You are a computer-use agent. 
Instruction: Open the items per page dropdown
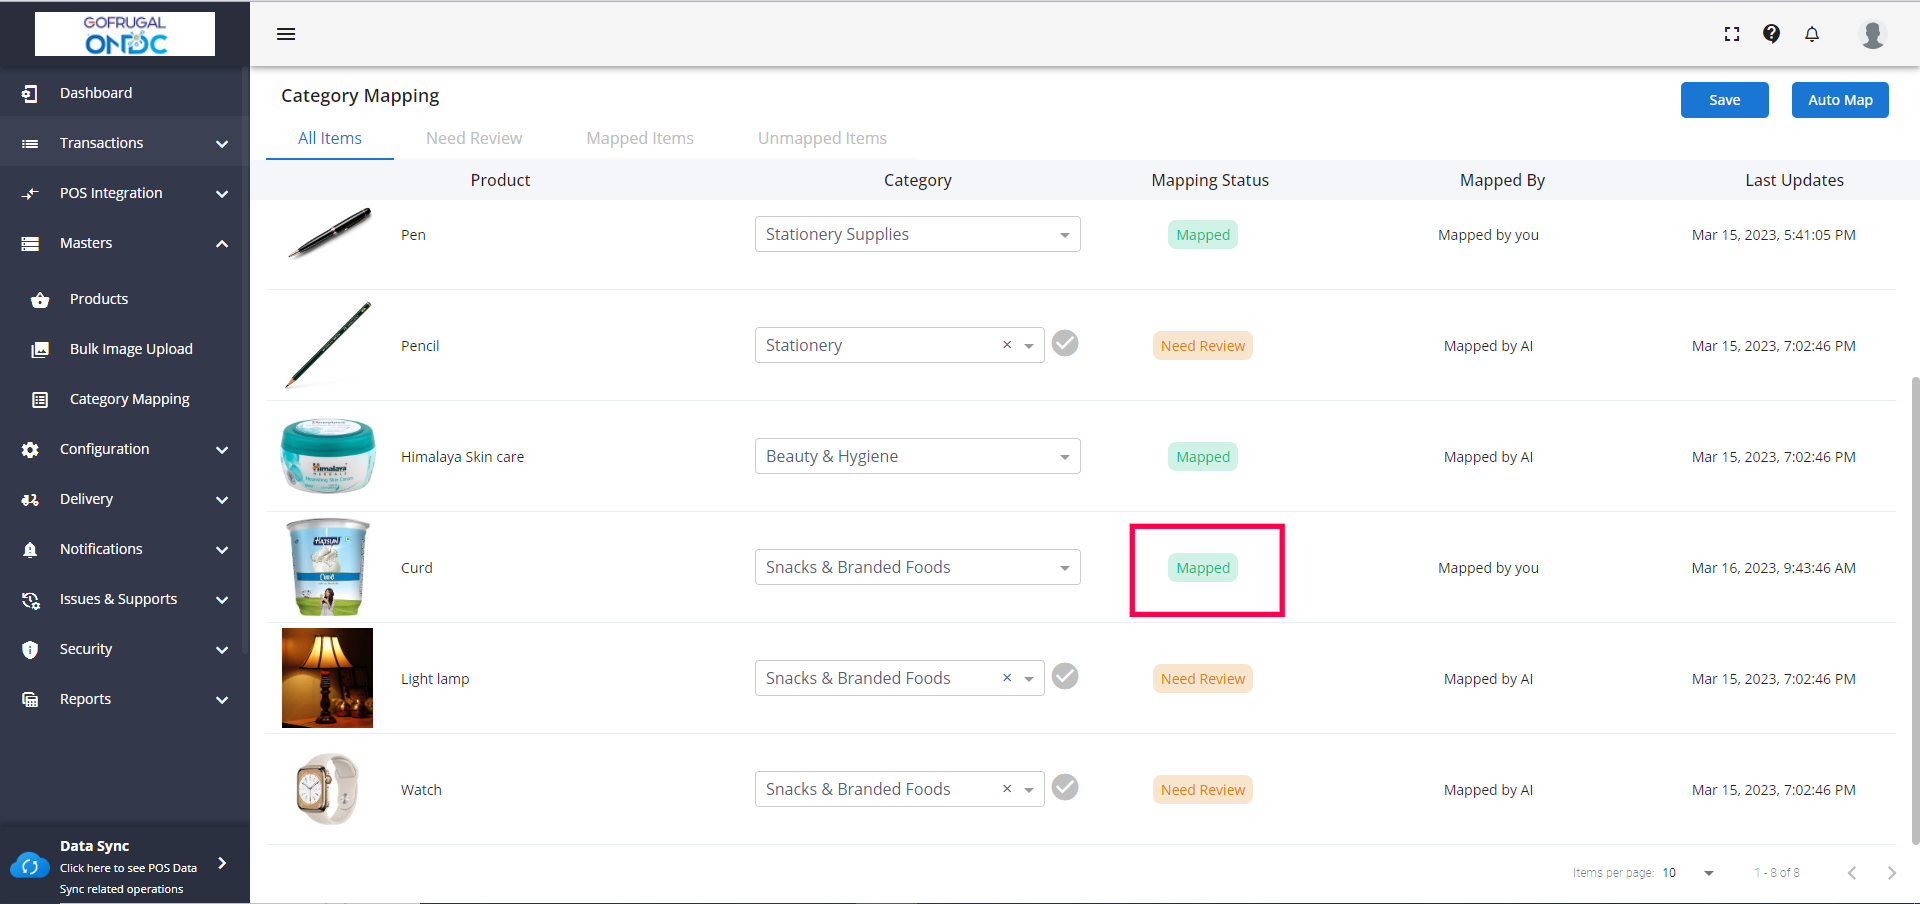pyautogui.click(x=1708, y=873)
